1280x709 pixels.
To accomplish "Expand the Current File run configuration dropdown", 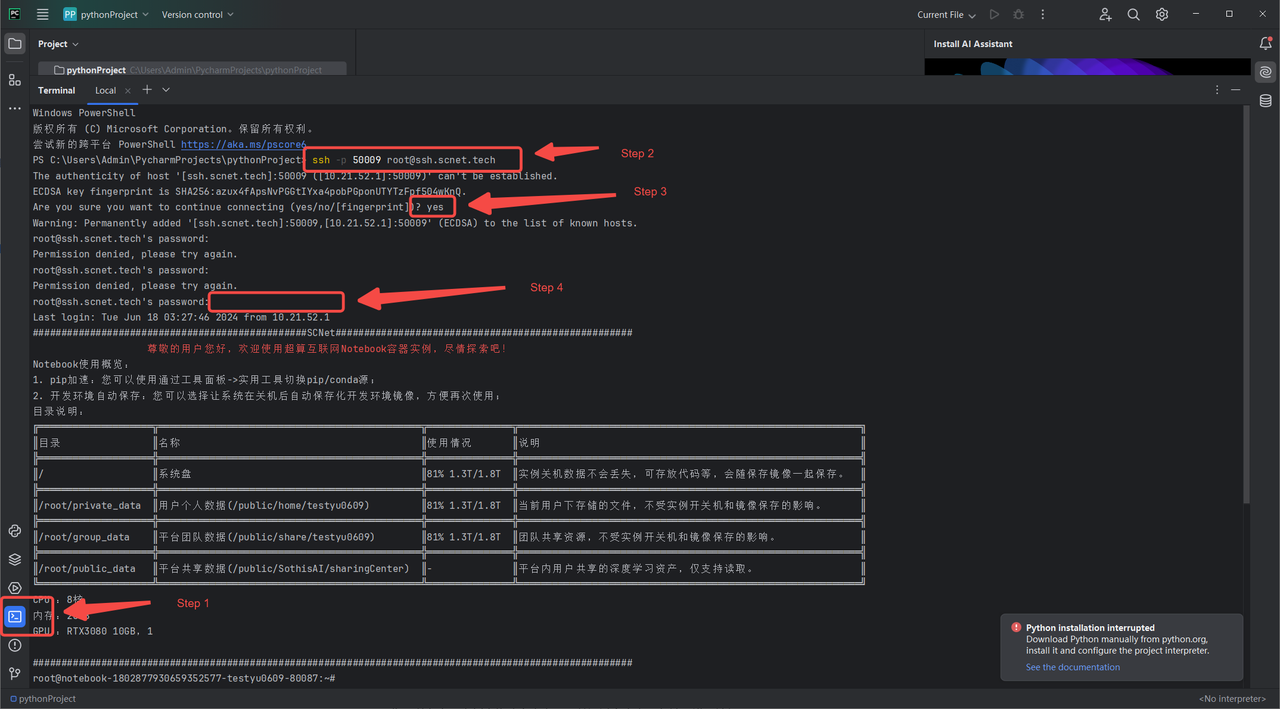I will coord(946,15).
